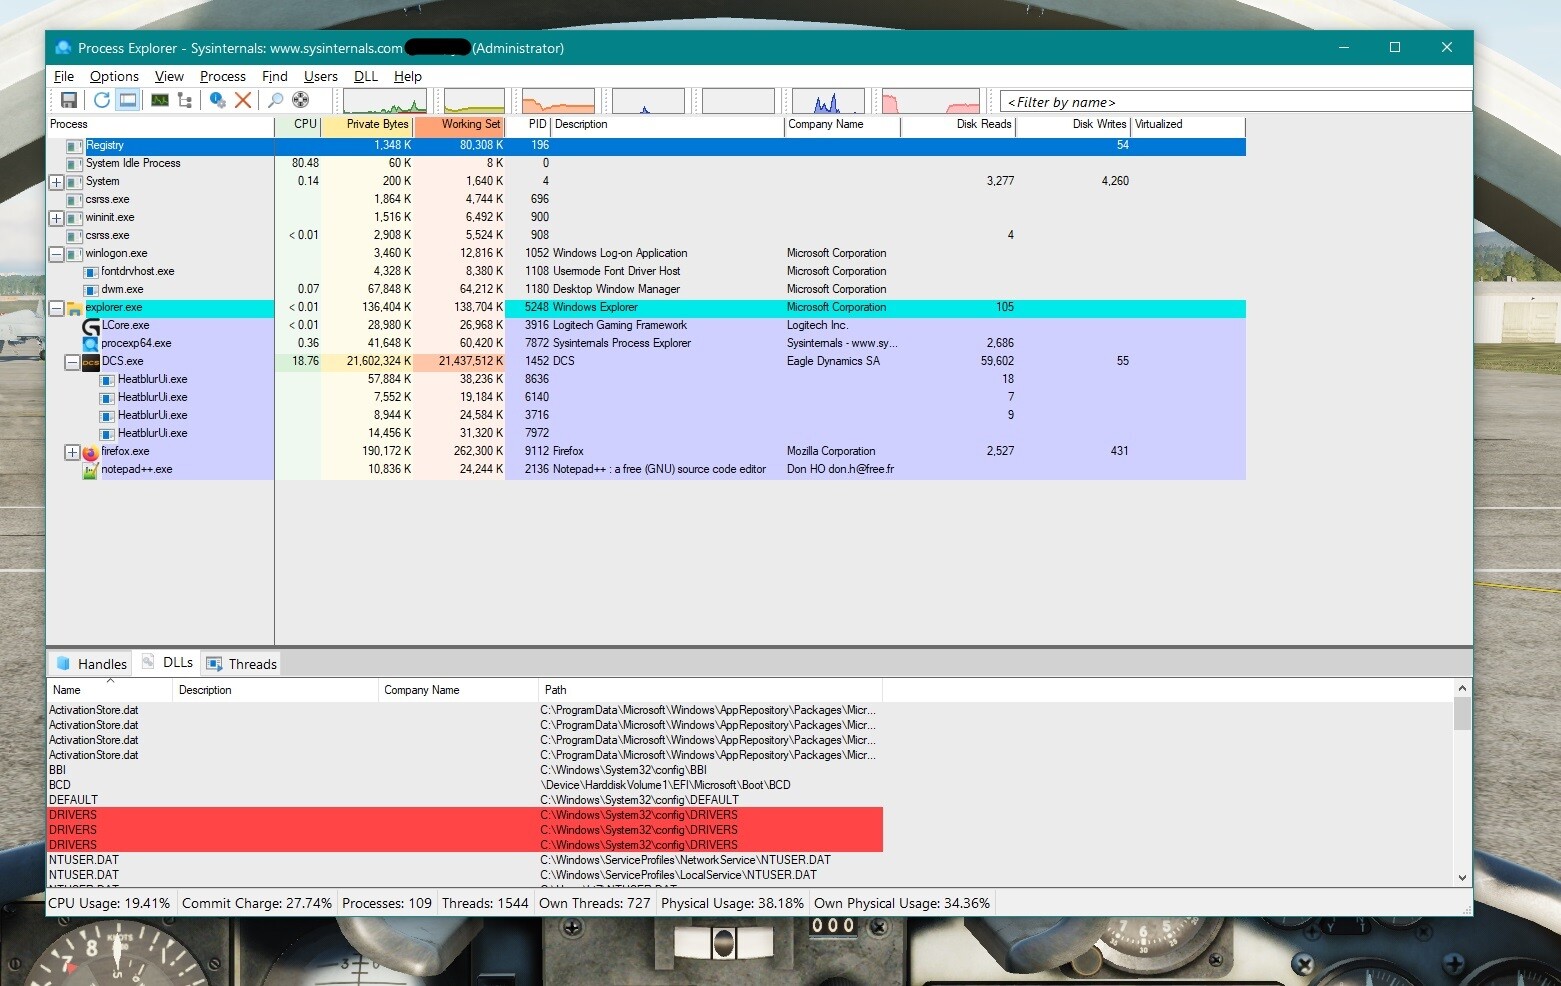Select the HeatblurUi.exe row with PID 7972
Screen dimensions: 1561x986
(x=646, y=434)
